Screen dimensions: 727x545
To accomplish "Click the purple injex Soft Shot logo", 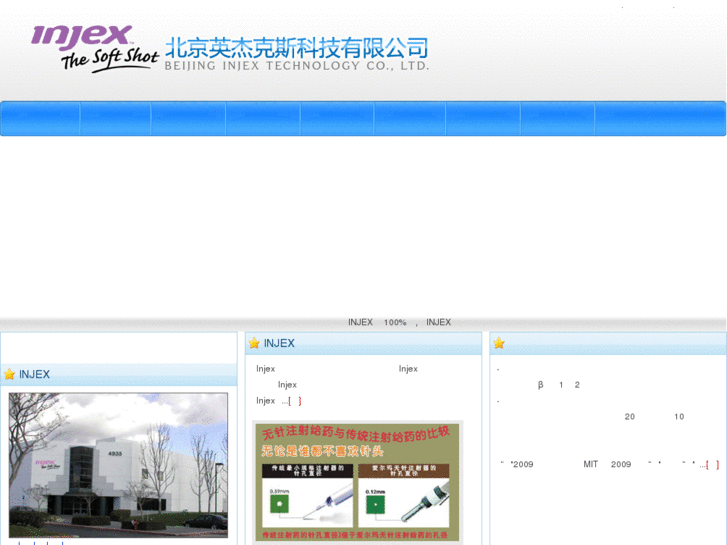I will point(95,49).
